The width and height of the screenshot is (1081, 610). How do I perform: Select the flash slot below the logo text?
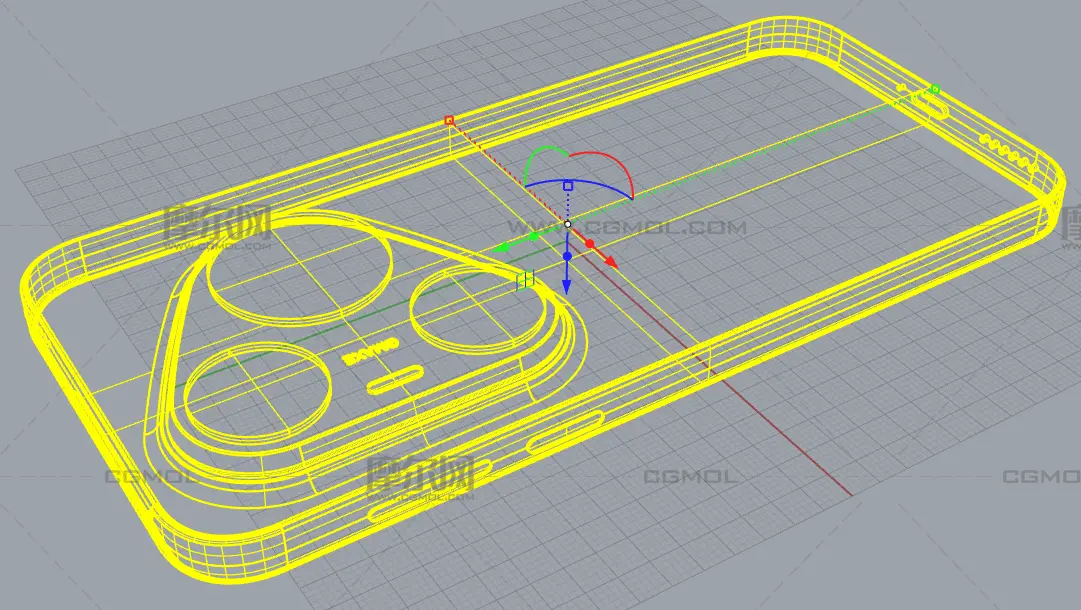tap(394, 381)
